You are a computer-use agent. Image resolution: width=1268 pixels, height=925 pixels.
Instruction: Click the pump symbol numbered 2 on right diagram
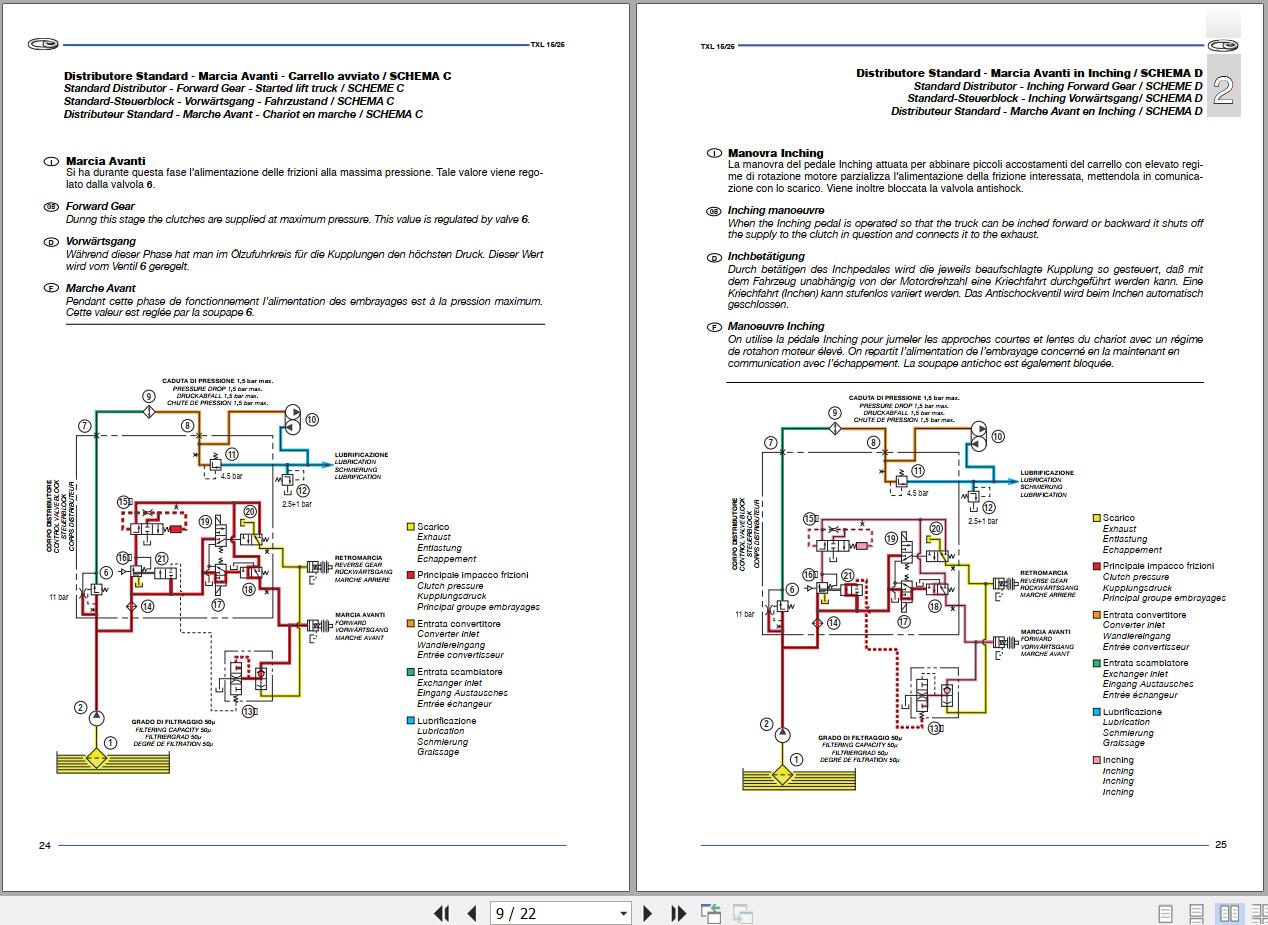click(x=782, y=735)
